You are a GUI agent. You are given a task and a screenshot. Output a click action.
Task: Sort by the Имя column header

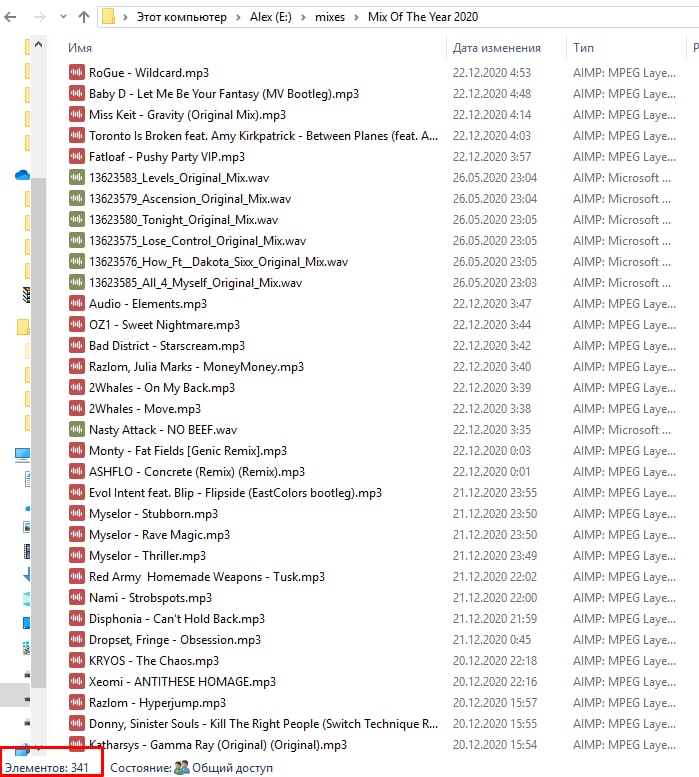(x=80, y=48)
